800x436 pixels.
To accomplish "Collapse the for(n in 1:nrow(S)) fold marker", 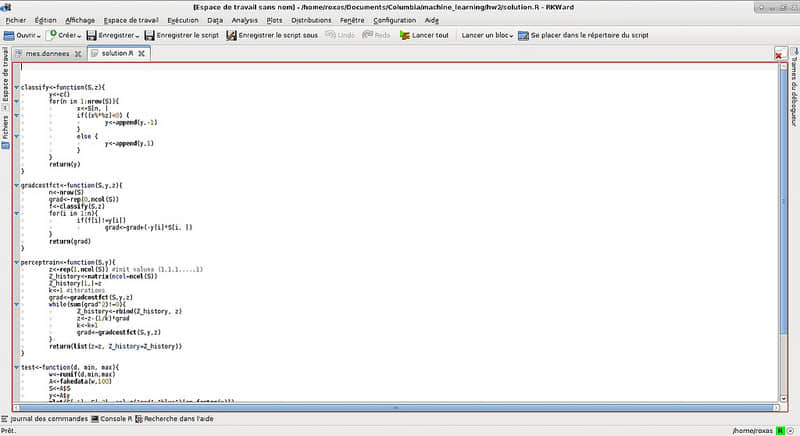I will pyautogui.click(x=17, y=101).
